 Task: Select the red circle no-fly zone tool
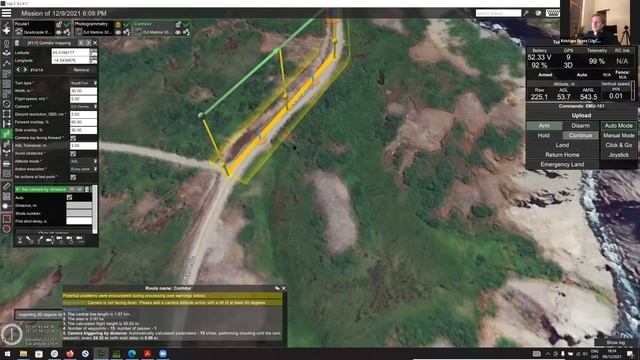7,229
